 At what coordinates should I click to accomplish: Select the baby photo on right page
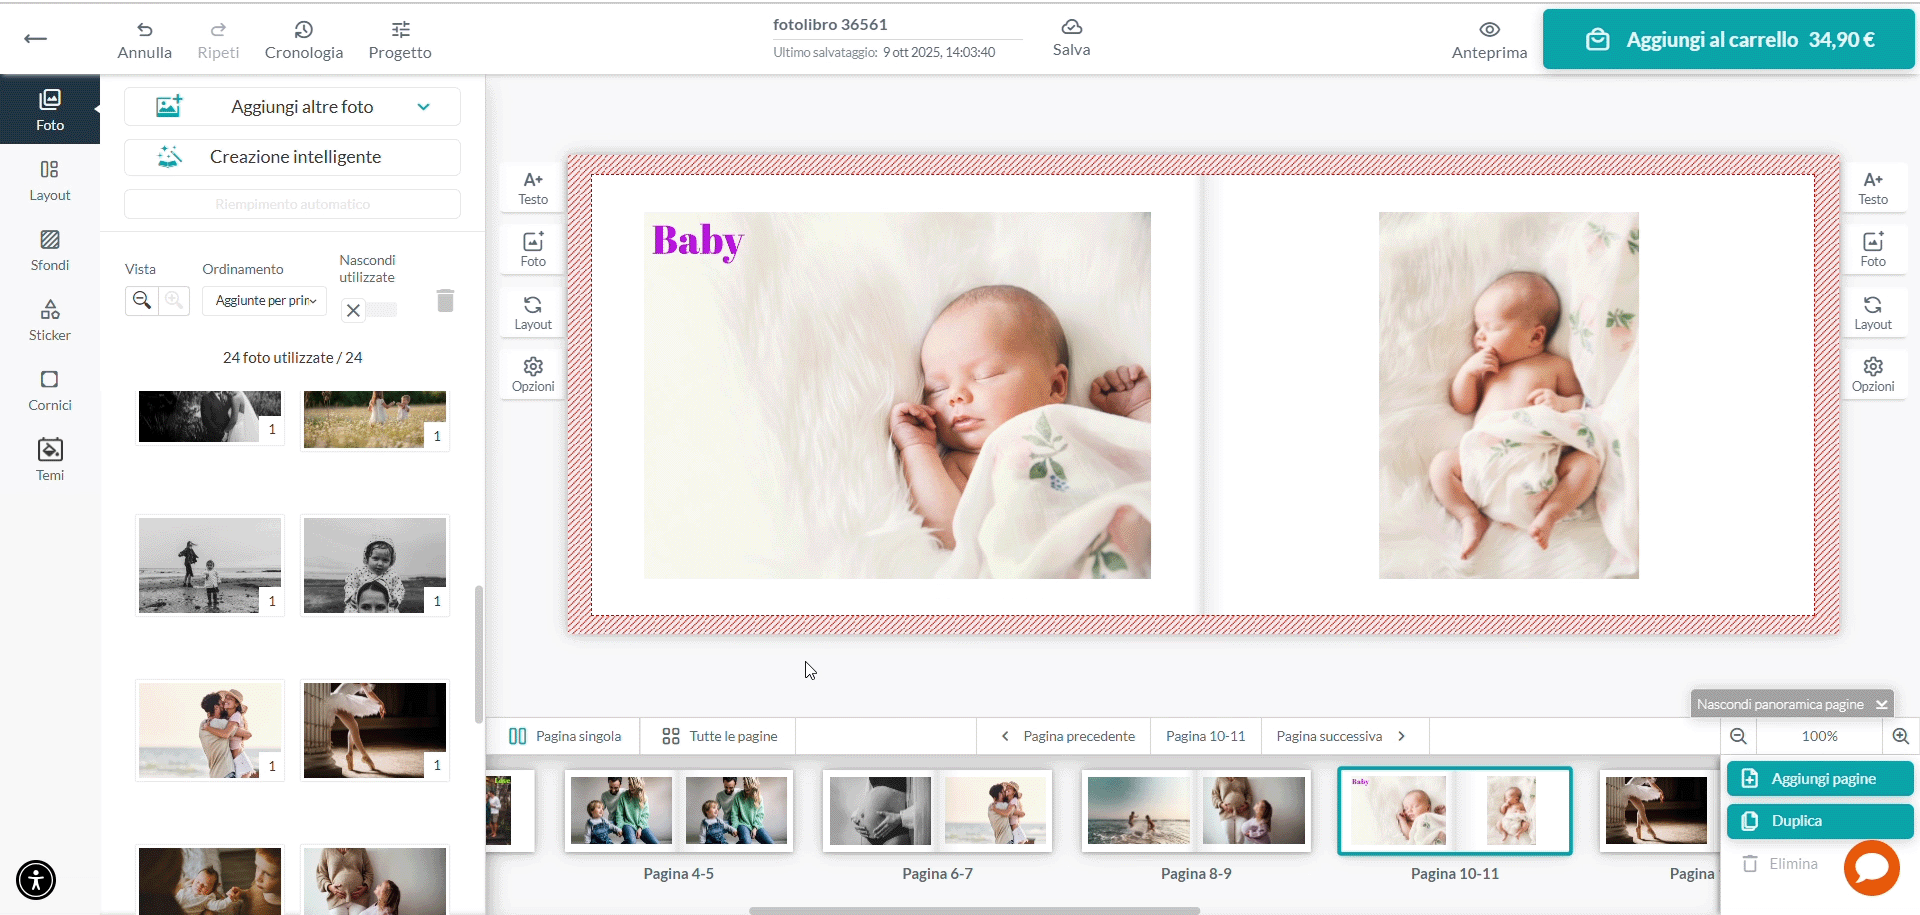(x=1508, y=395)
